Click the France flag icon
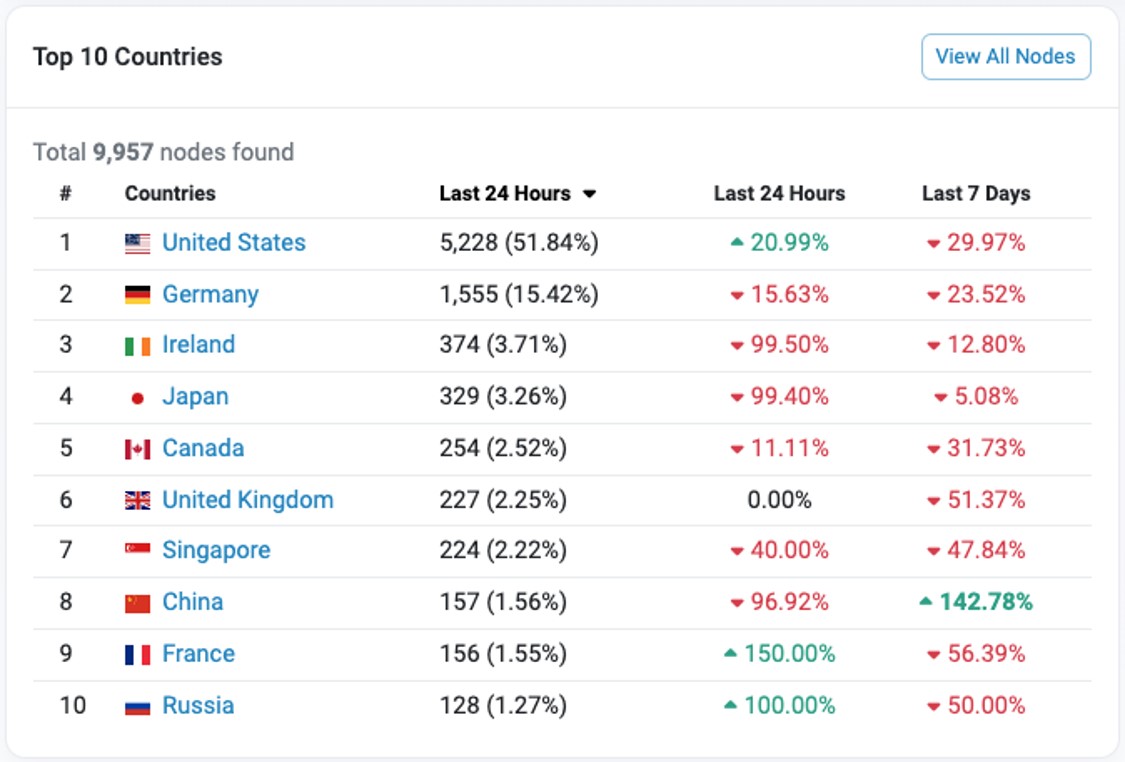 click(137, 654)
